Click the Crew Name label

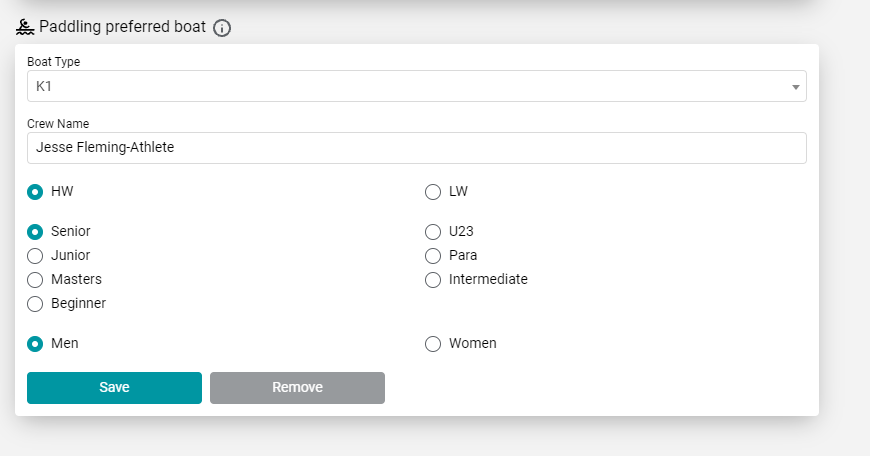coord(58,124)
